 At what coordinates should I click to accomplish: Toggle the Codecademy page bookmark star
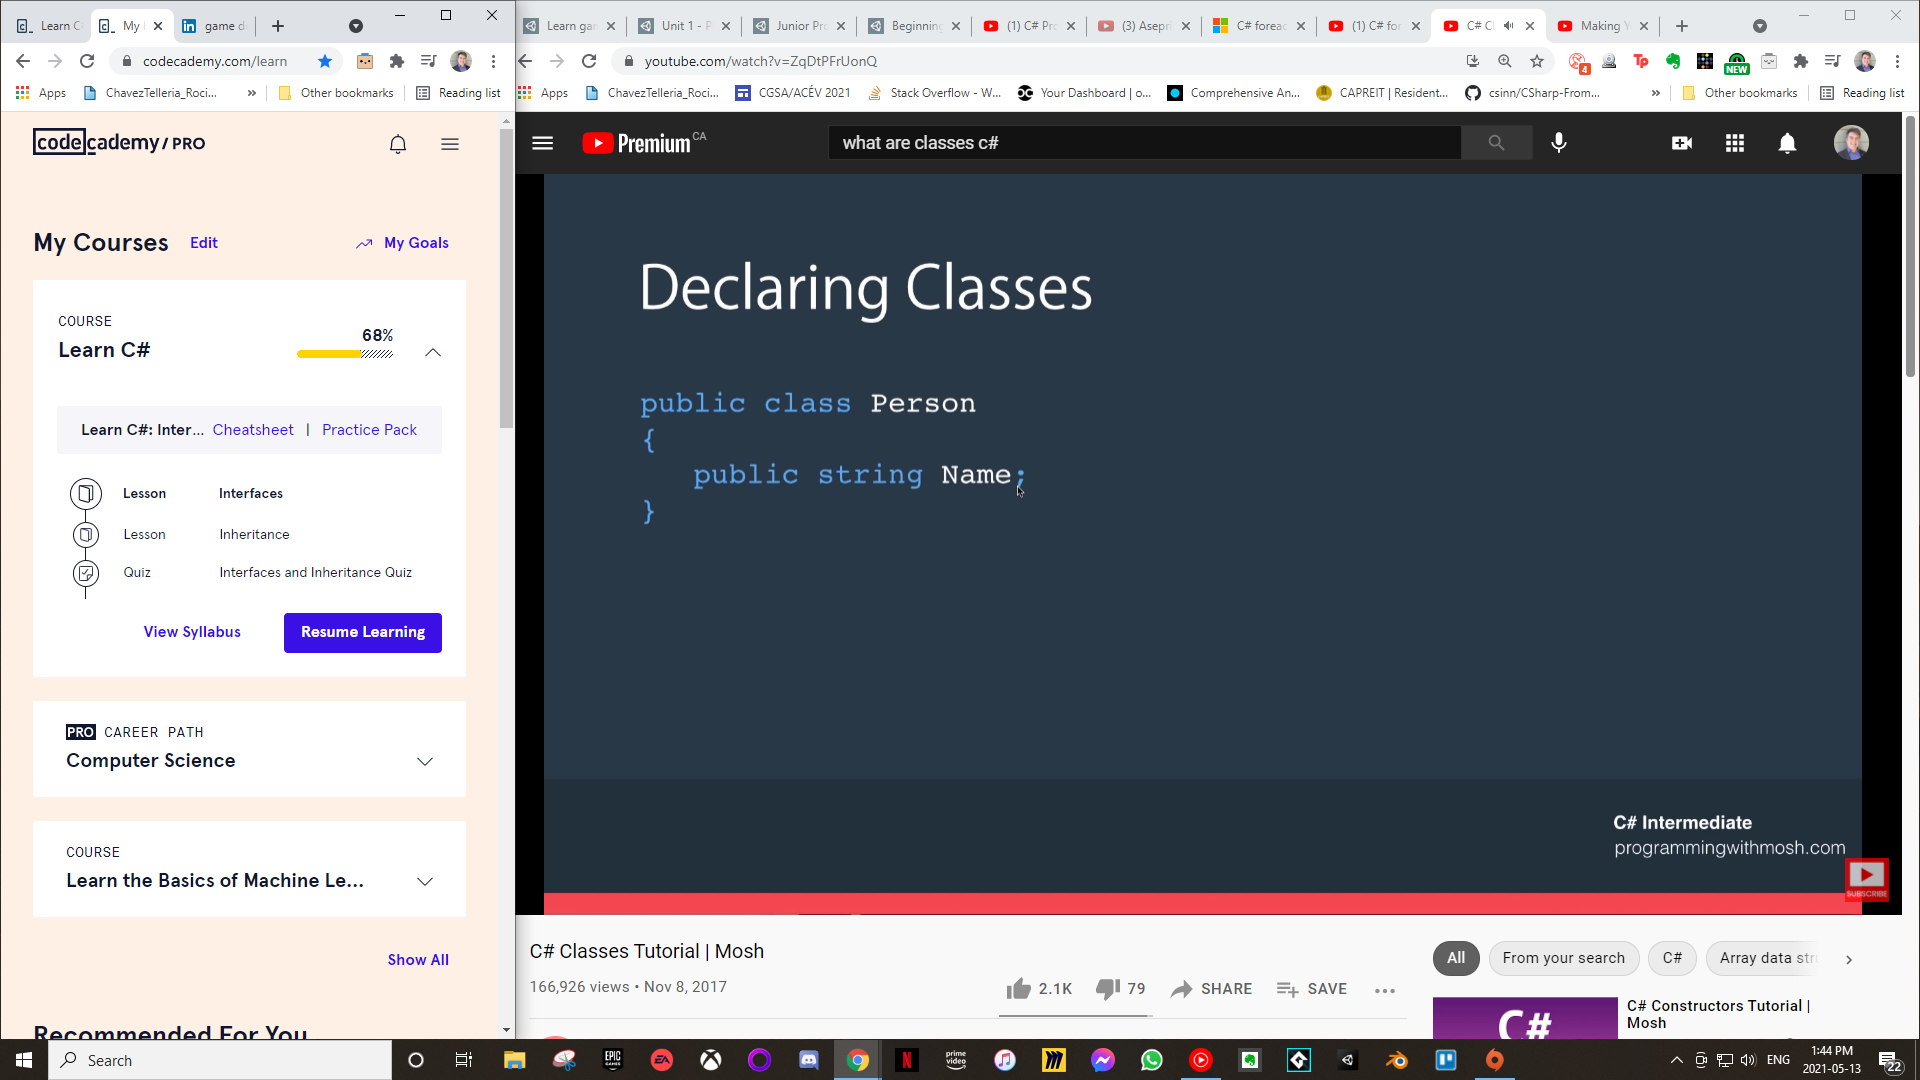pos(325,61)
